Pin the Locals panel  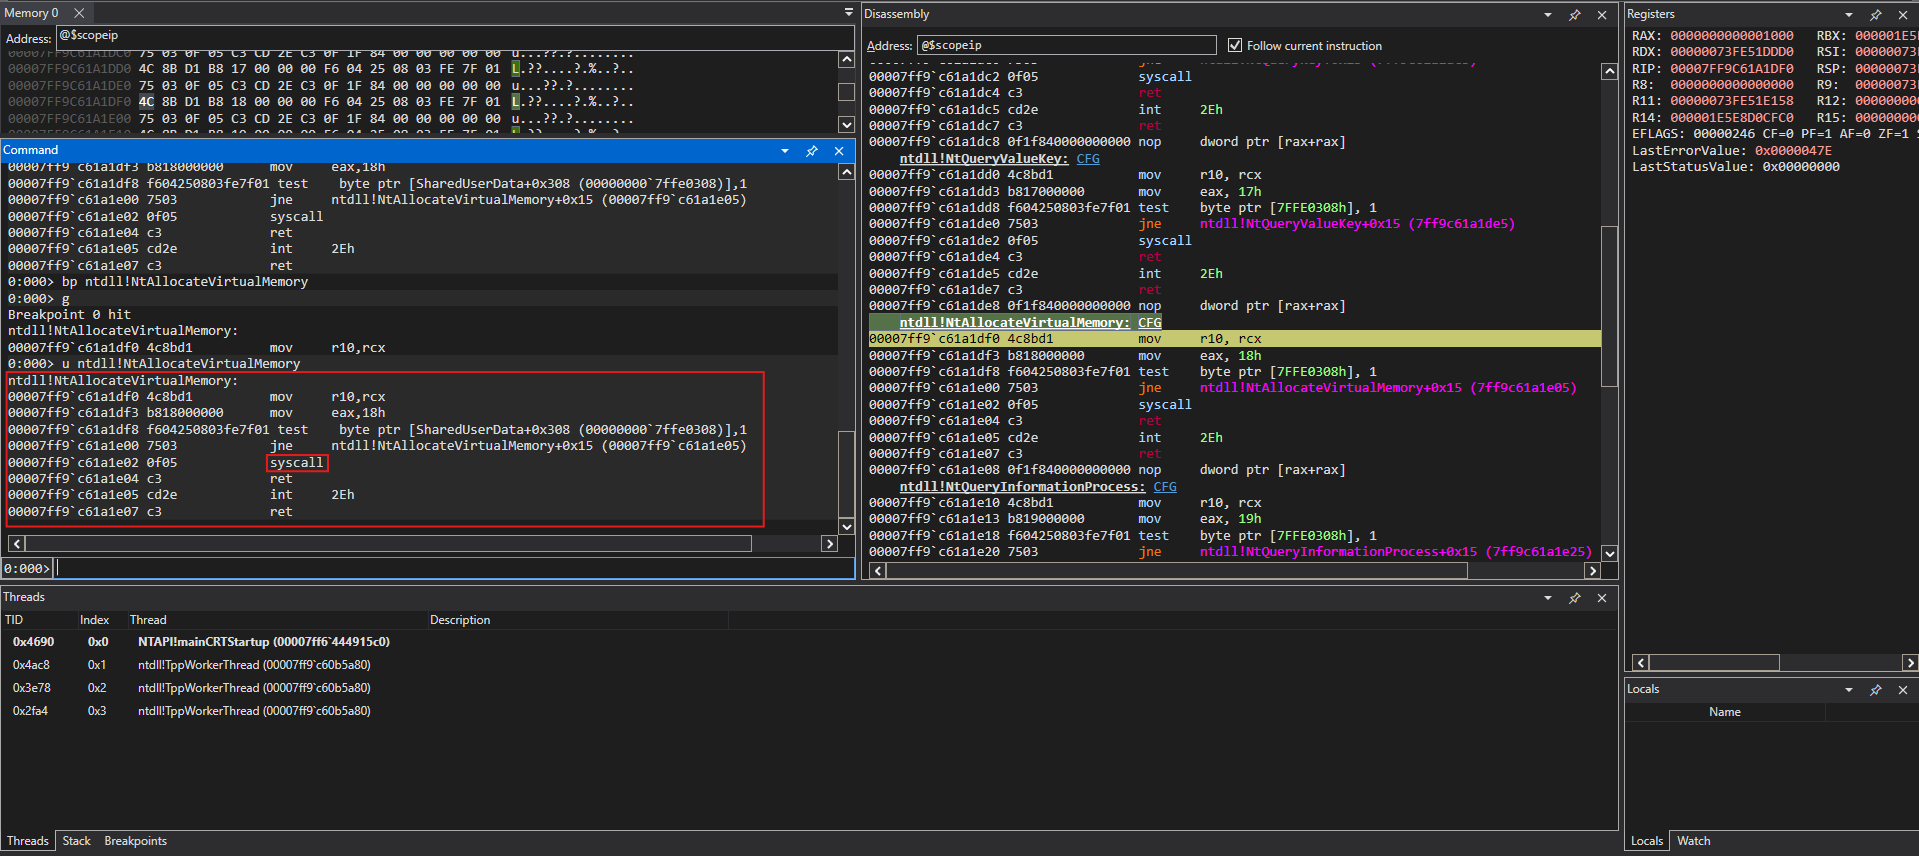pyautogui.click(x=1875, y=690)
